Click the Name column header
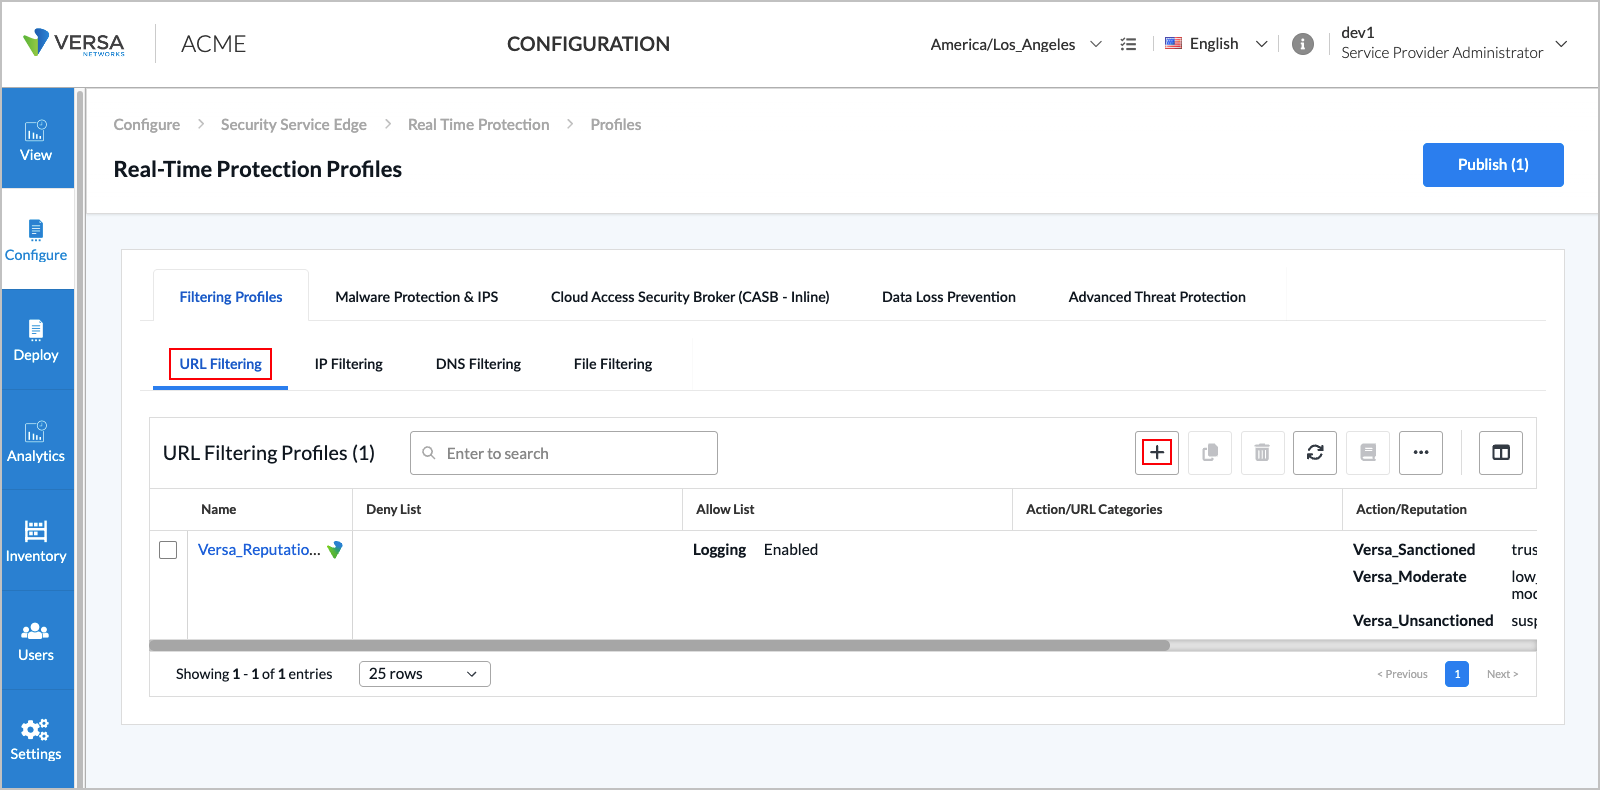 coord(219,510)
